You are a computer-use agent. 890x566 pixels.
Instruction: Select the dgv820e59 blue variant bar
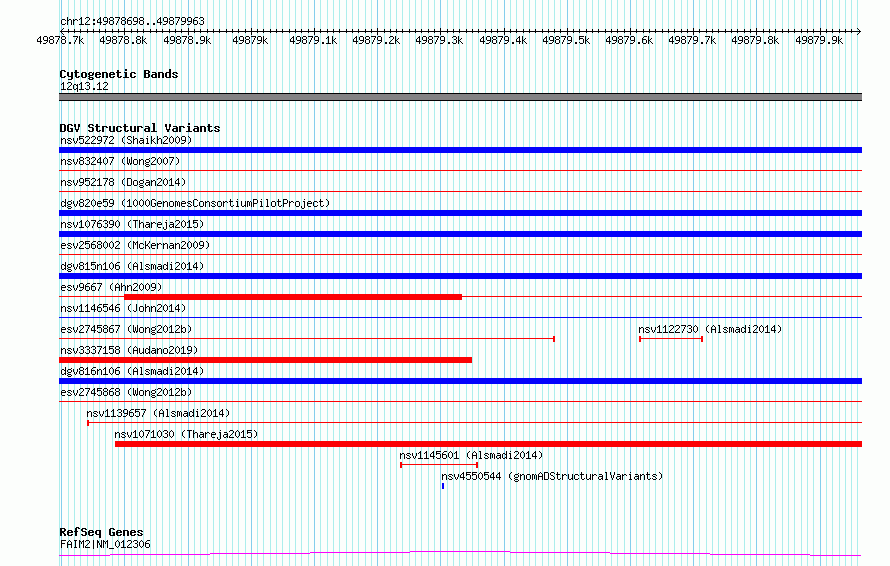(x=460, y=213)
